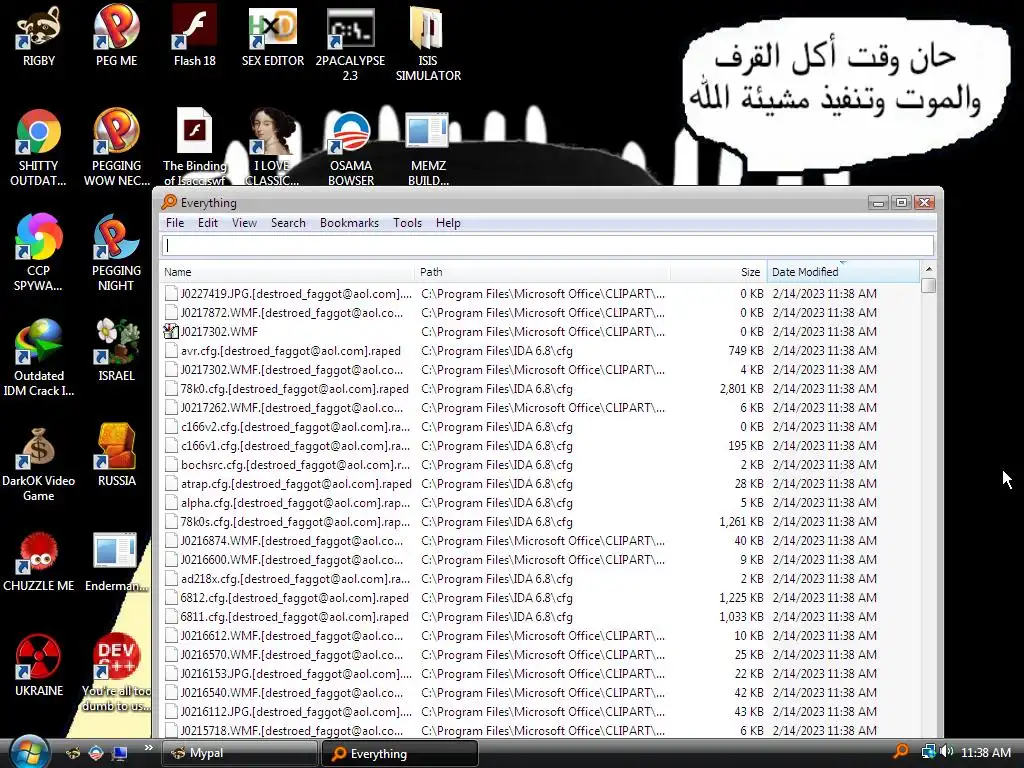Launch the PEGGING NIGHT desktop shortcut
The height and width of the screenshot is (768, 1024).
click(x=116, y=252)
